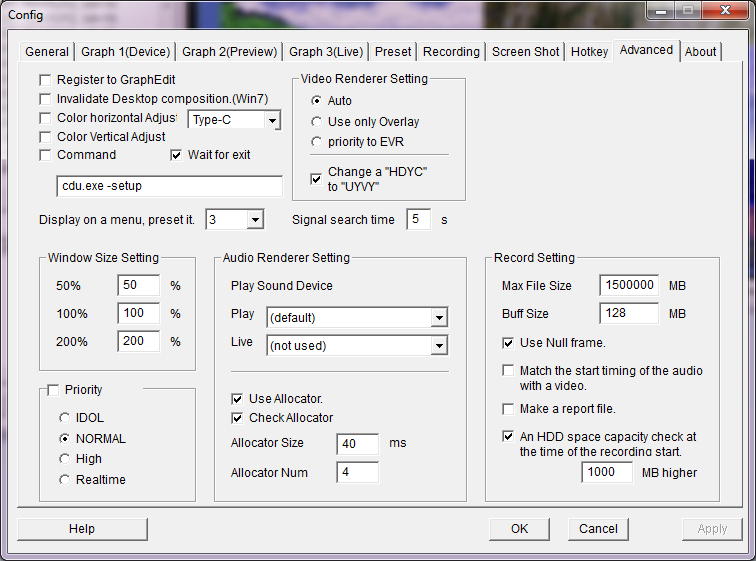Viewport: 756px width, 561px height.
Task: Enable Make a report file
Action: tap(508, 409)
